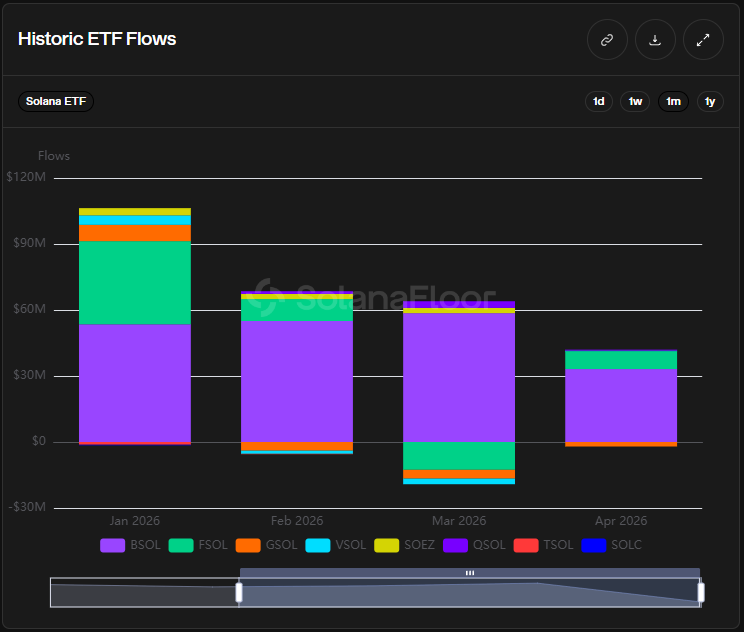Download the chart data
Image resolution: width=744 pixels, height=632 pixels.
click(x=655, y=40)
